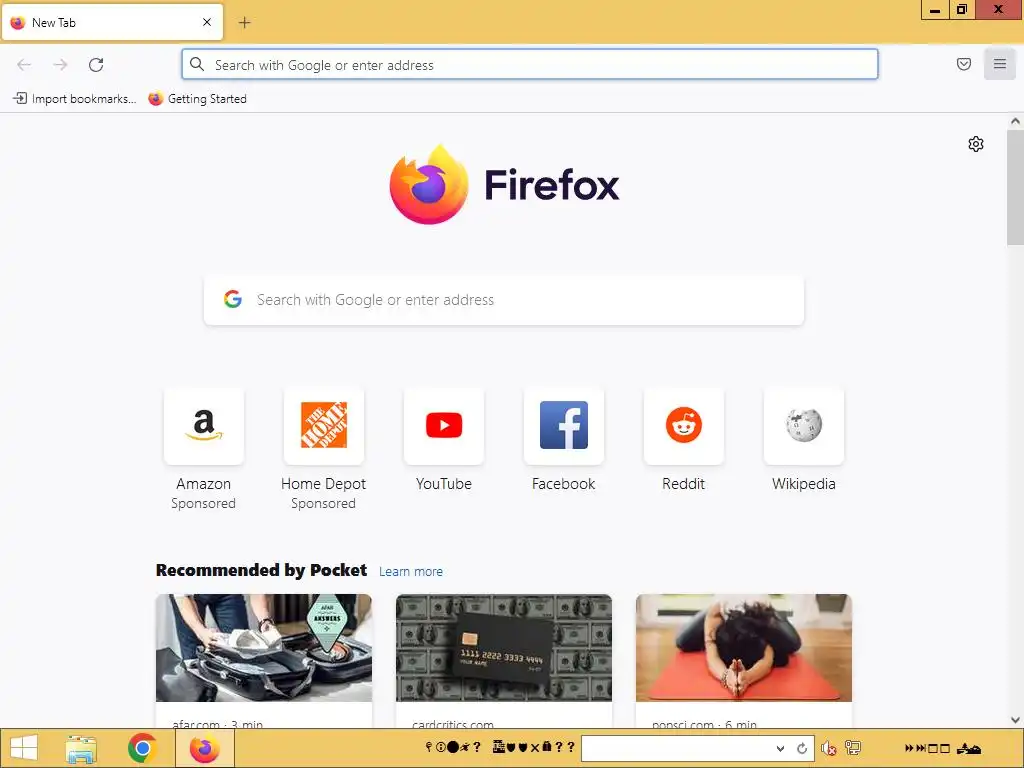Click the Google G icon in search box

coord(233,300)
